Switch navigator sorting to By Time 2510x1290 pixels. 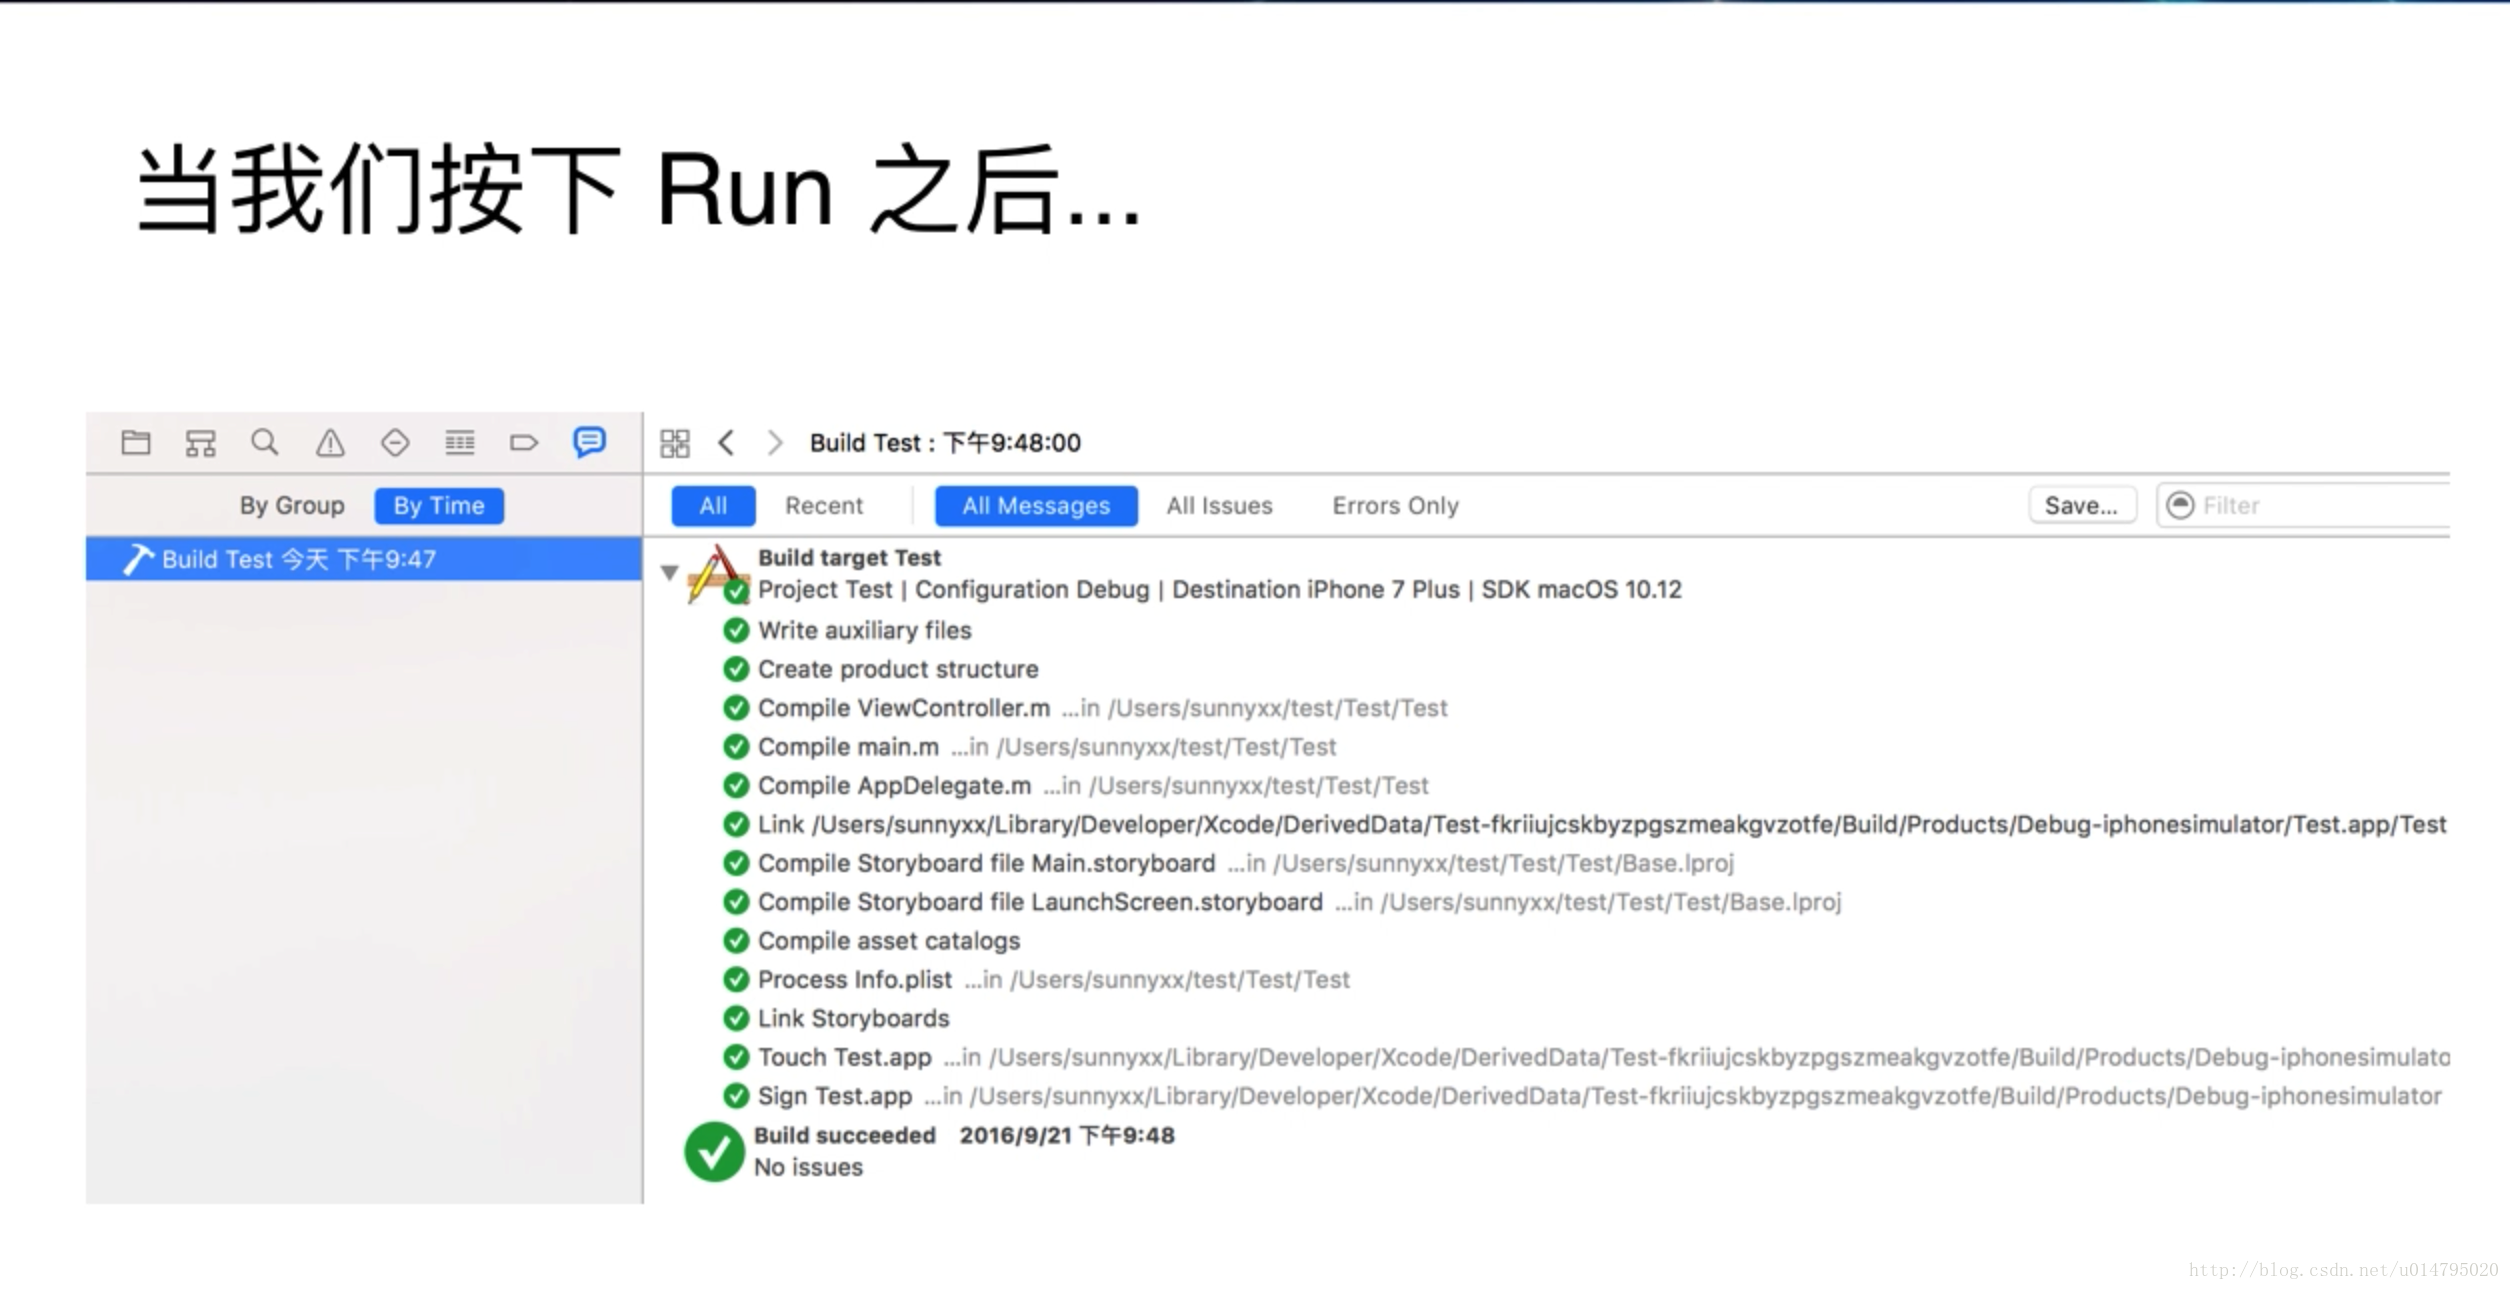click(x=439, y=505)
